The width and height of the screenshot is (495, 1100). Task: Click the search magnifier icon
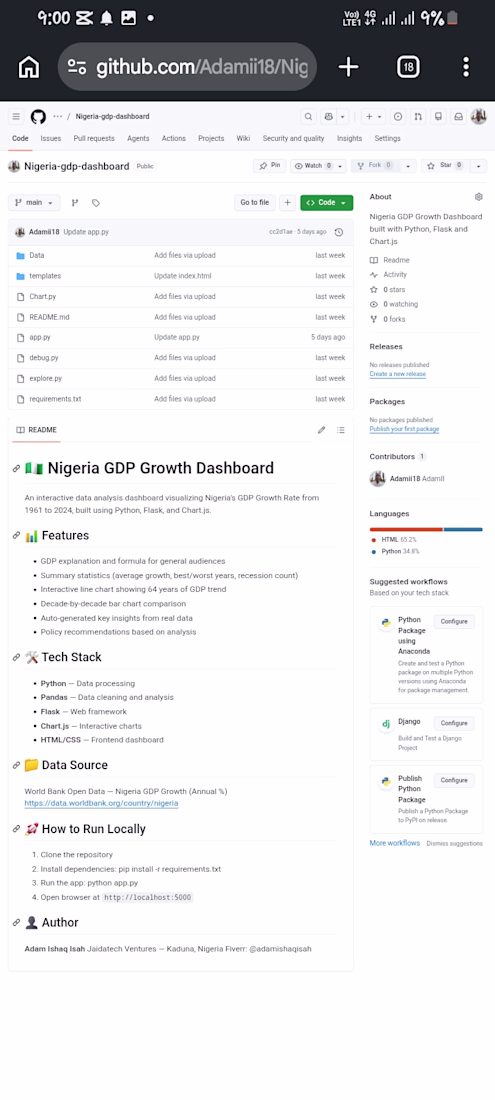coord(308,116)
